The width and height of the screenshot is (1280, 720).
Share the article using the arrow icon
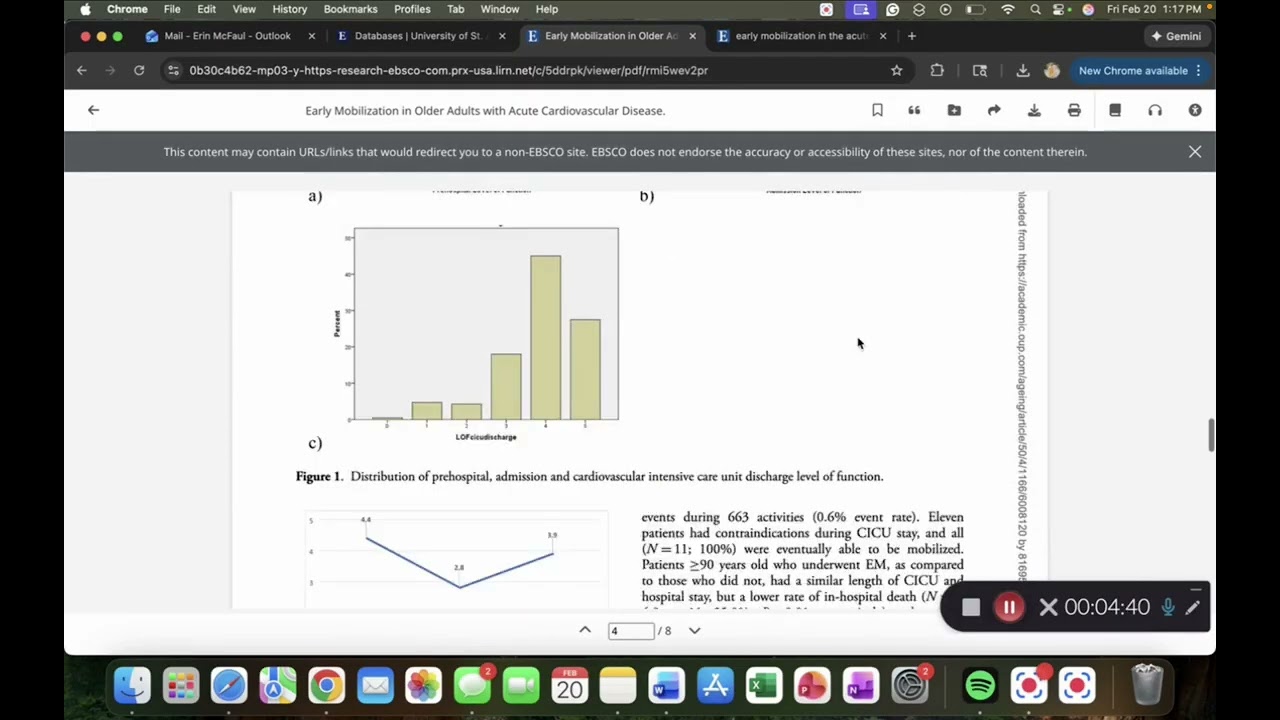(x=994, y=110)
